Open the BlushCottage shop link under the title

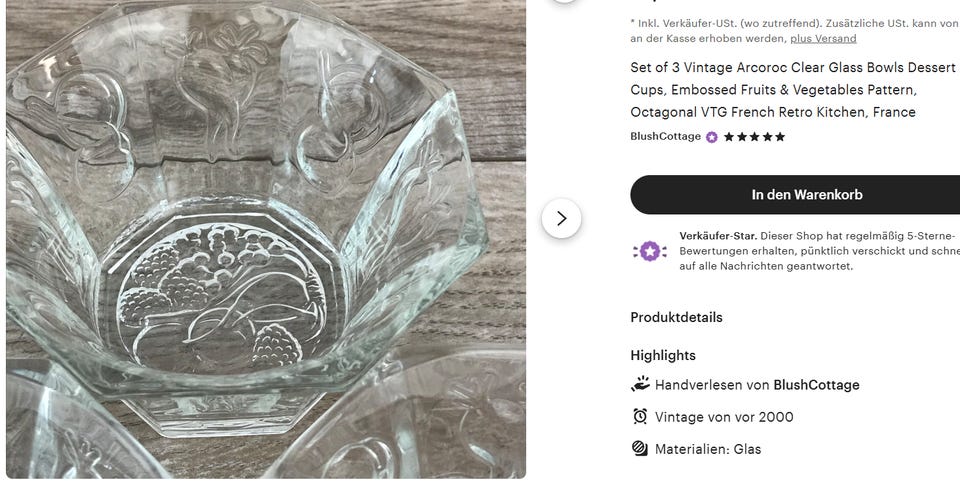click(666, 136)
